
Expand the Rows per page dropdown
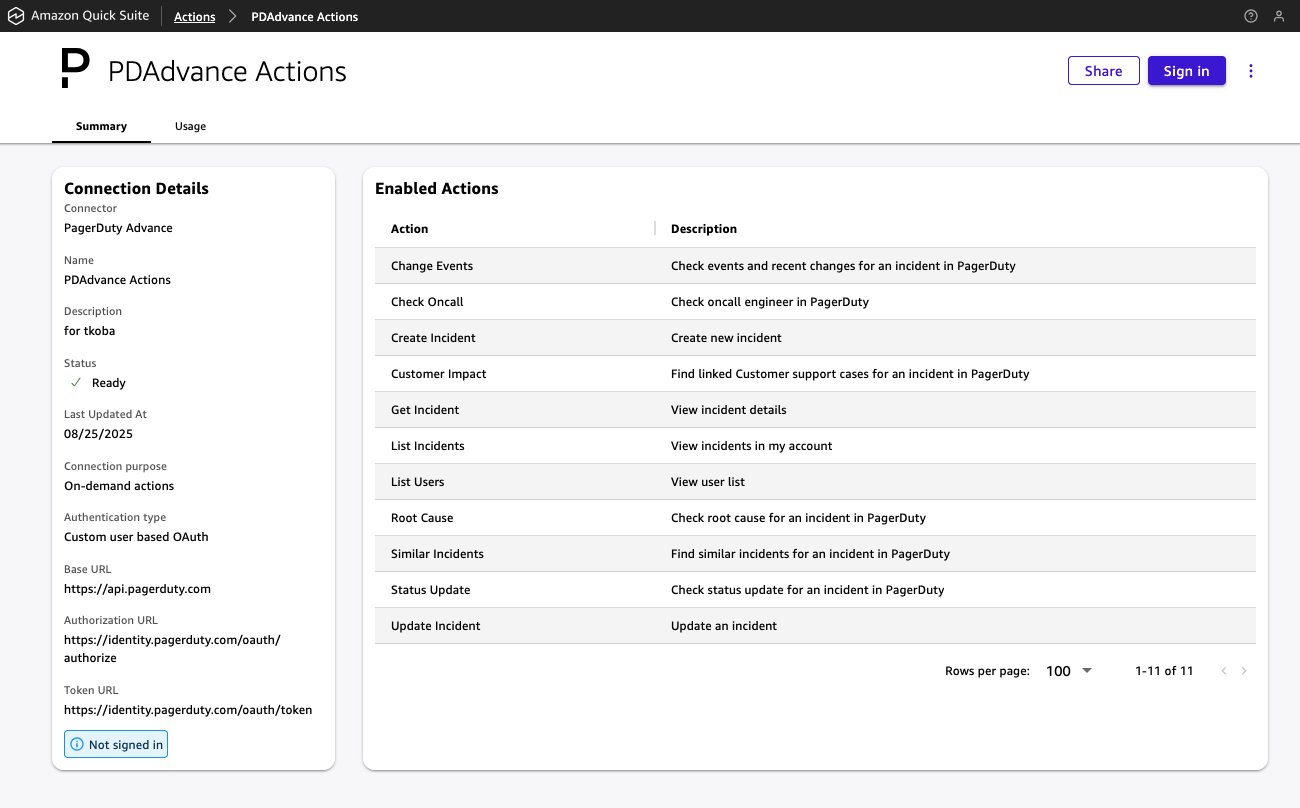[1069, 671]
